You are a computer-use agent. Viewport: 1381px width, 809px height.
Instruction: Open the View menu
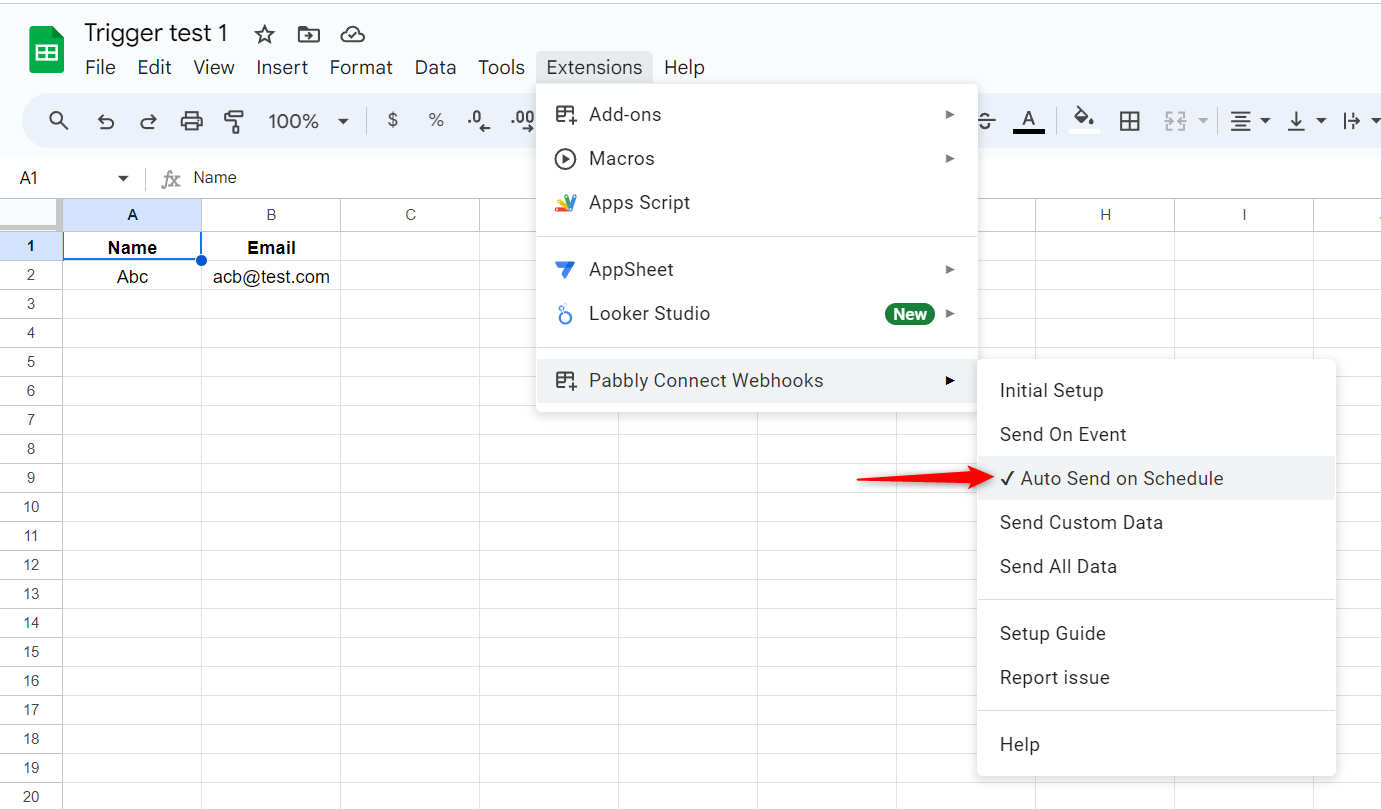pyautogui.click(x=214, y=67)
